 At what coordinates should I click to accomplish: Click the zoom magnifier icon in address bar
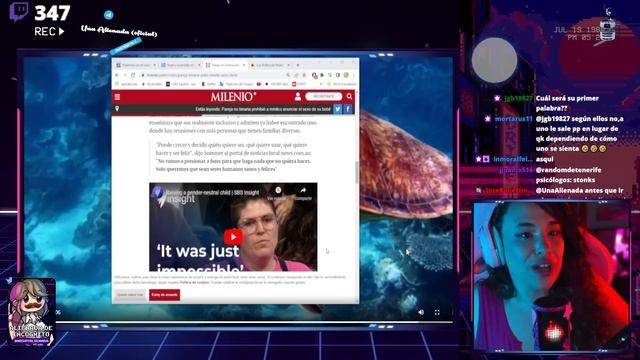[288, 75]
